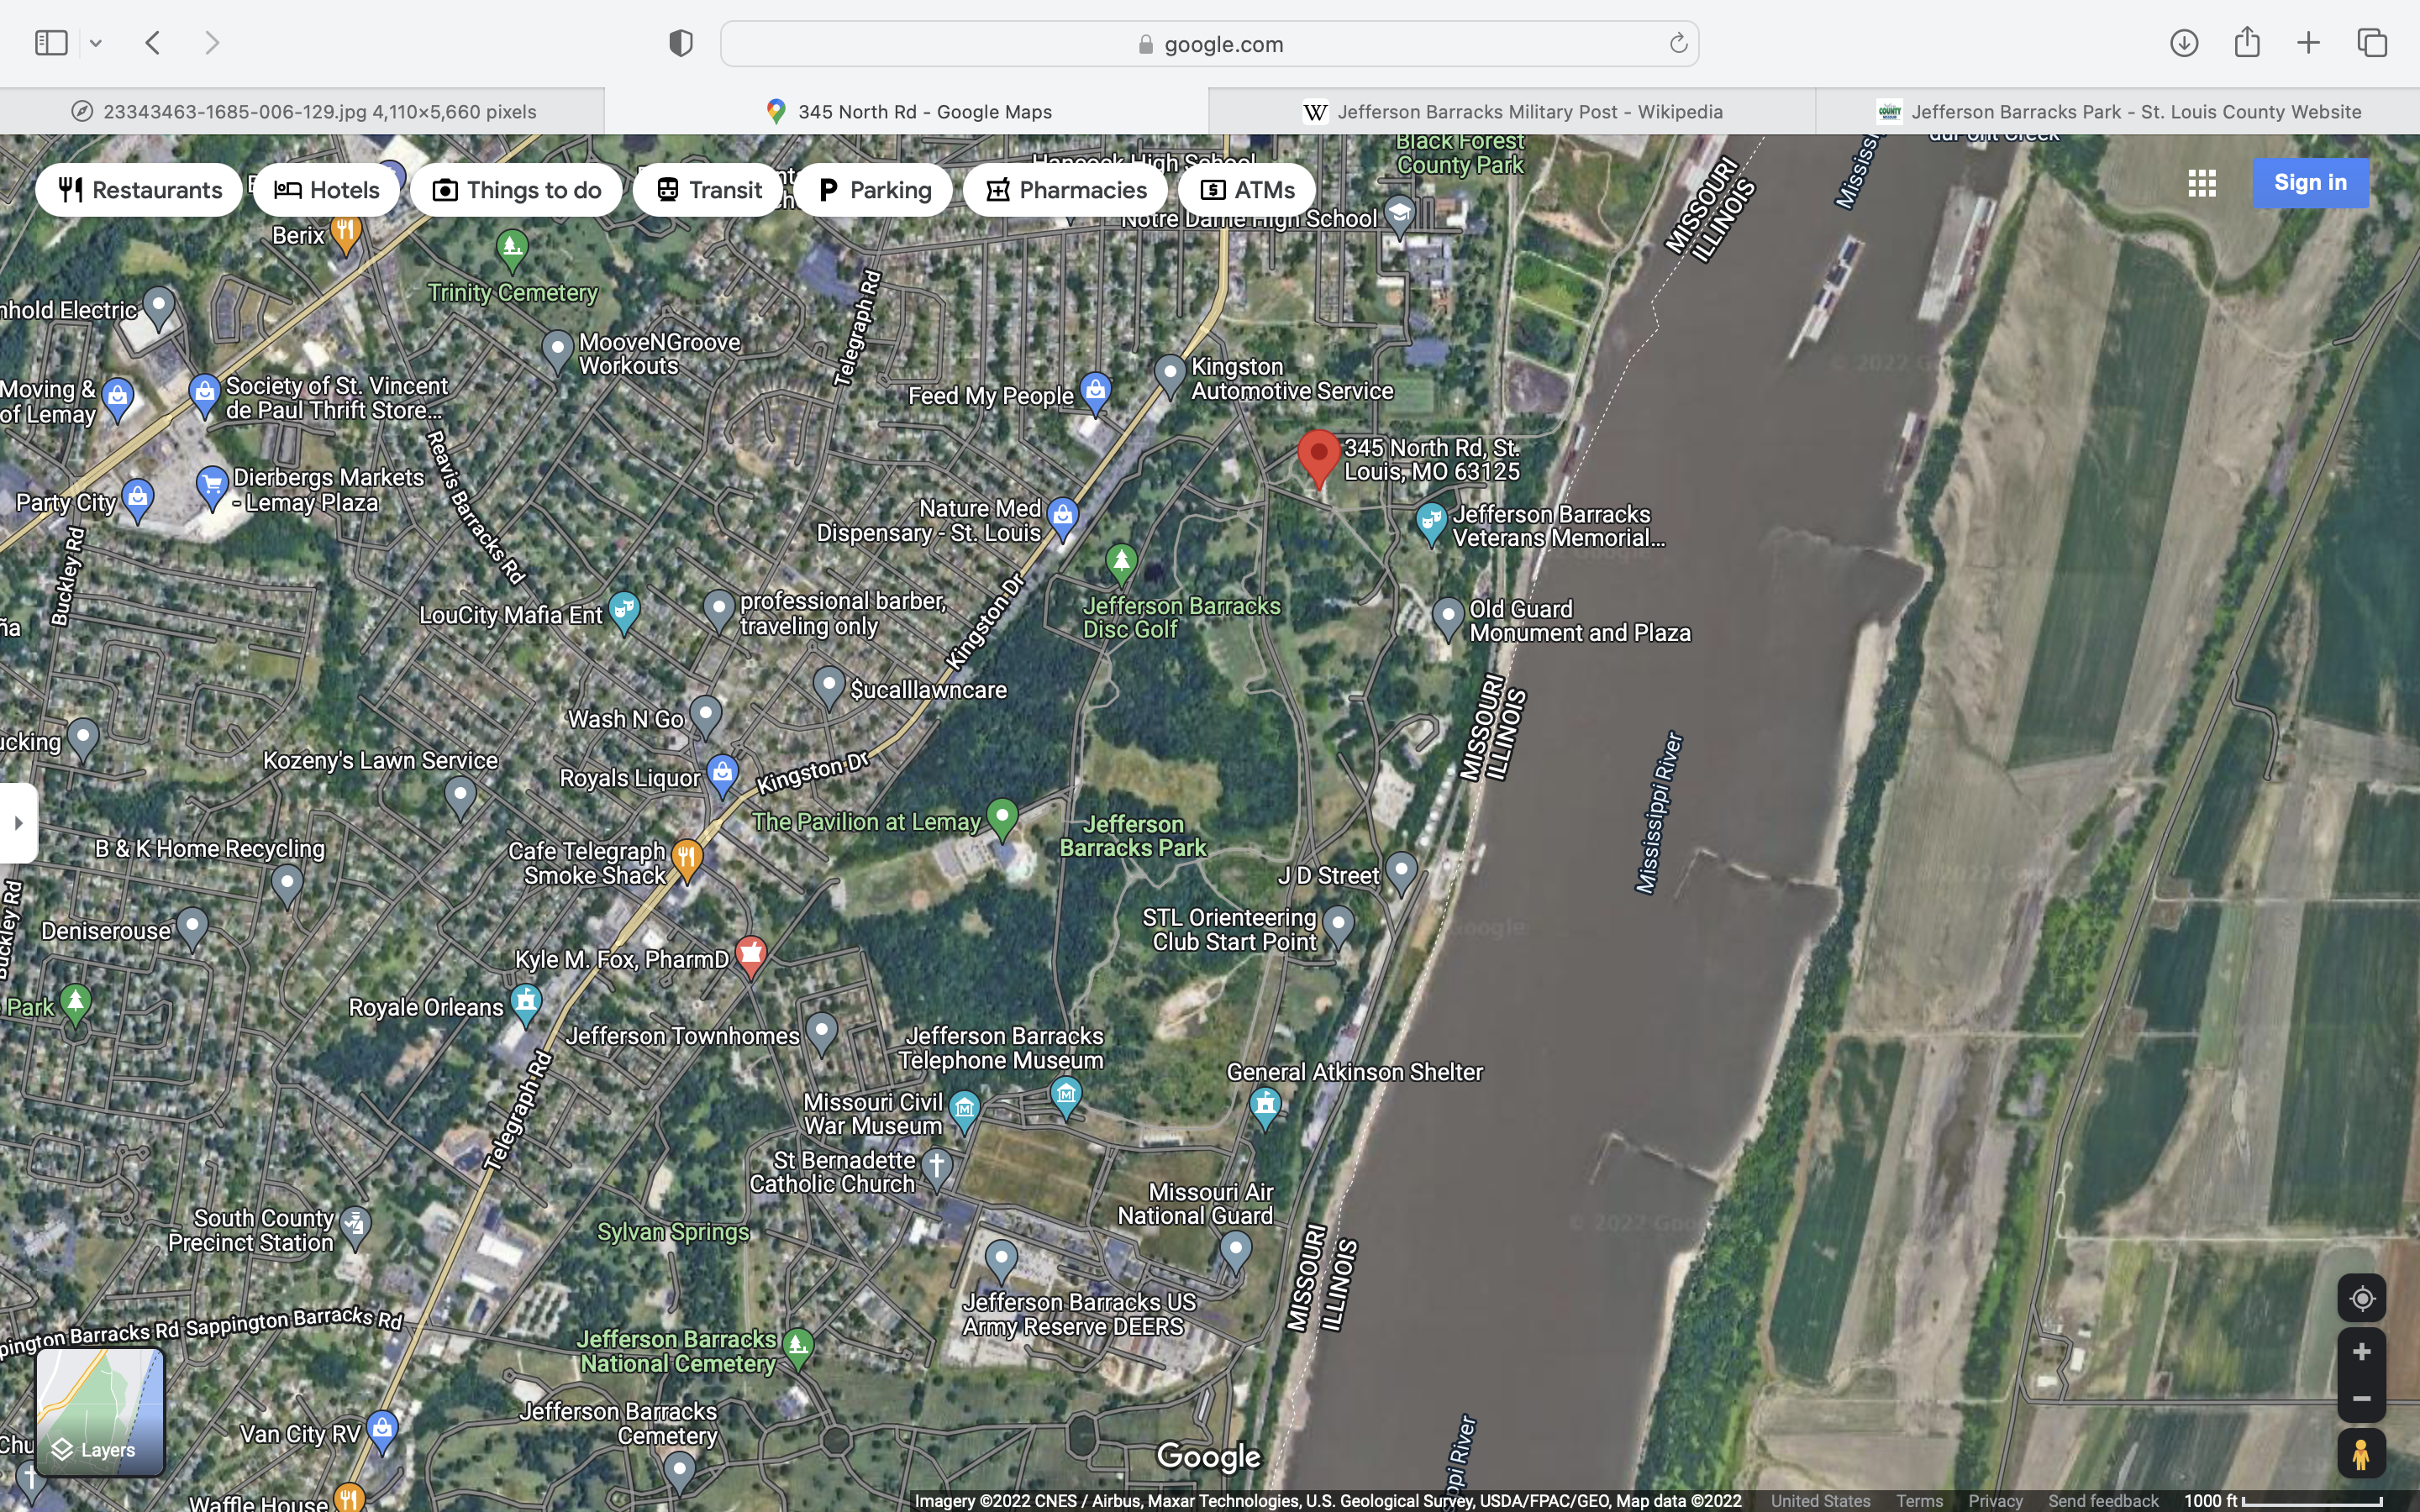Switch to St. Louis County Website tab
Image resolution: width=2420 pixels, height=1512 pixels.
point(2118,111)
